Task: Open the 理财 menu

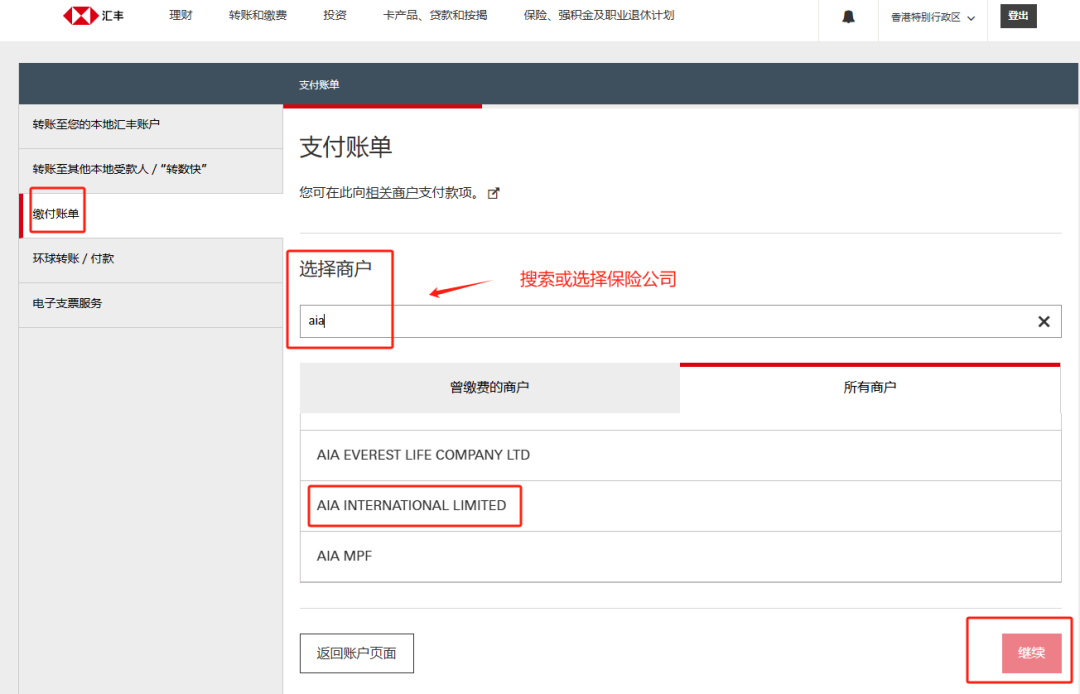Action: coord(180,16)
